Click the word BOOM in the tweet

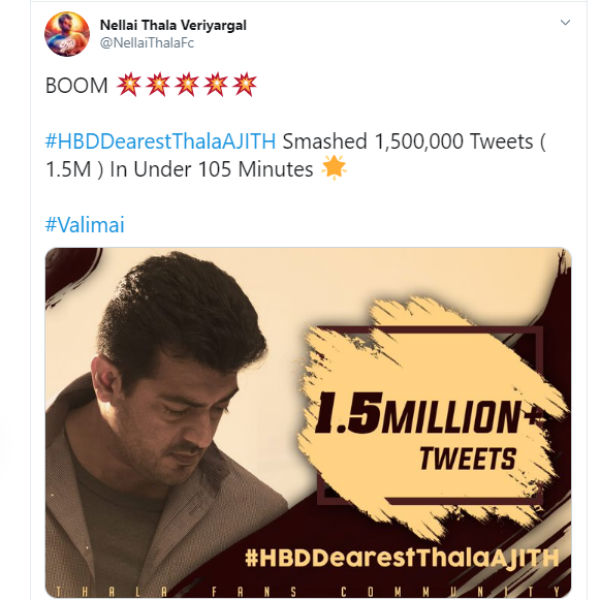[x=77, y=86]
